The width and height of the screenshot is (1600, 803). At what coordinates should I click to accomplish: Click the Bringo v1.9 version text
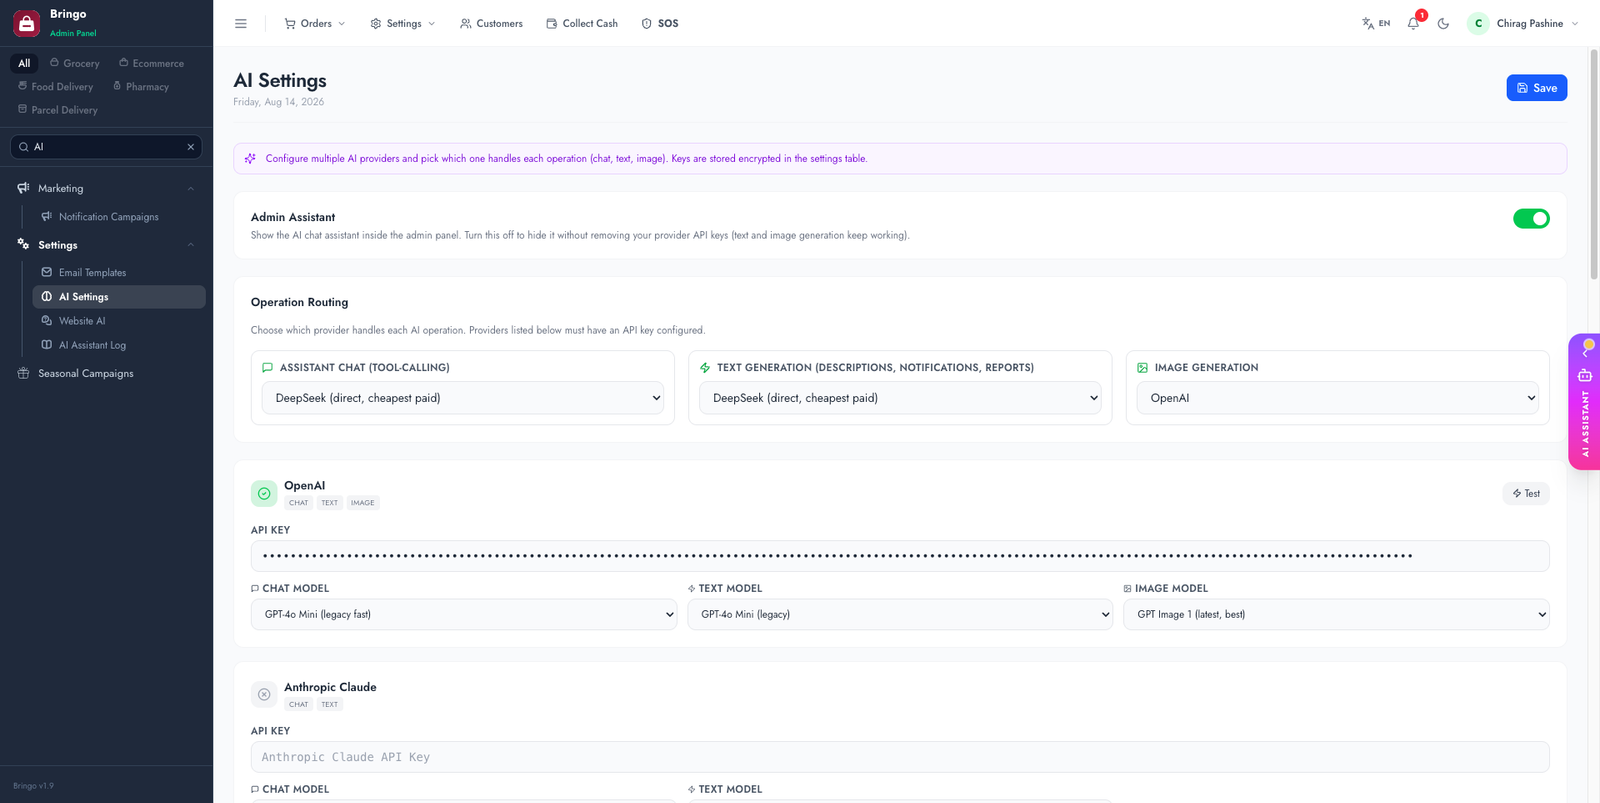pyautogui.click(x=34, y=786)
